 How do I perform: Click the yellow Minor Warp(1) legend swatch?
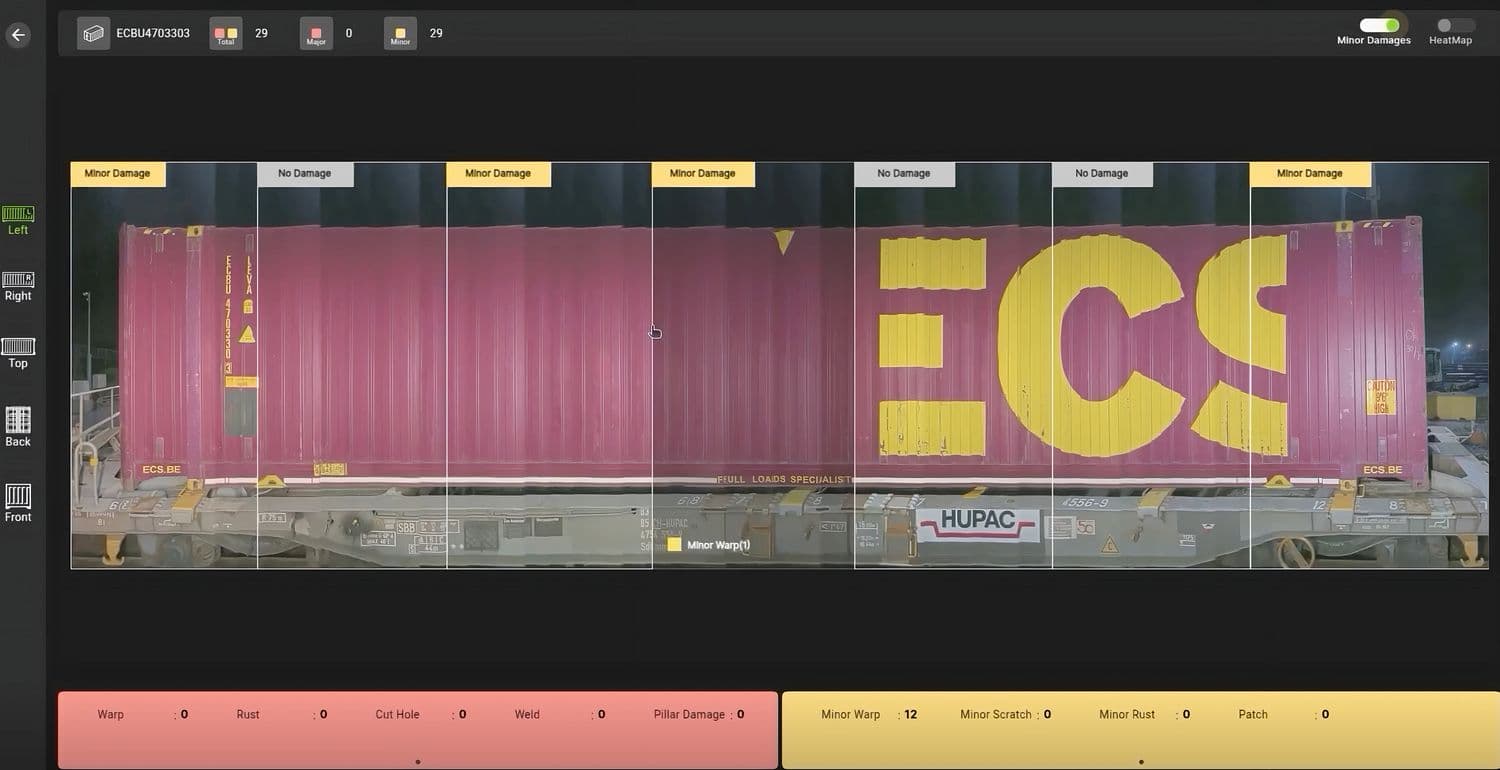[x=674, y=545]
